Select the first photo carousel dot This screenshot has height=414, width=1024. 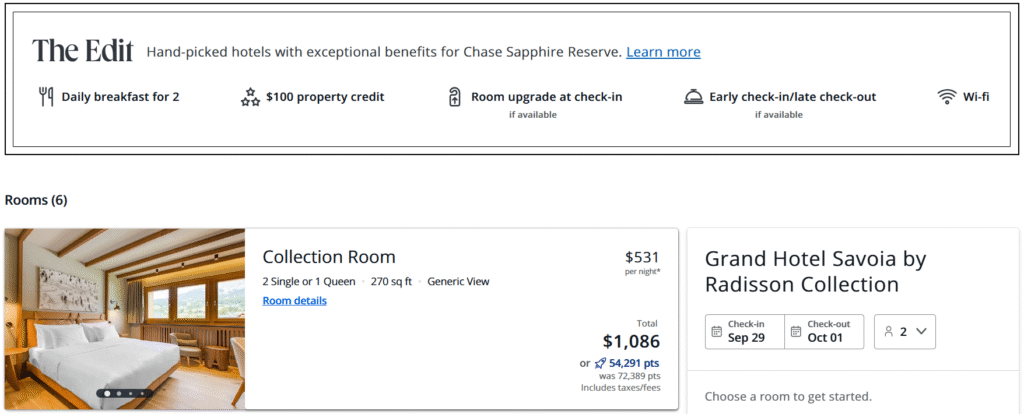[x=107, y=394]
